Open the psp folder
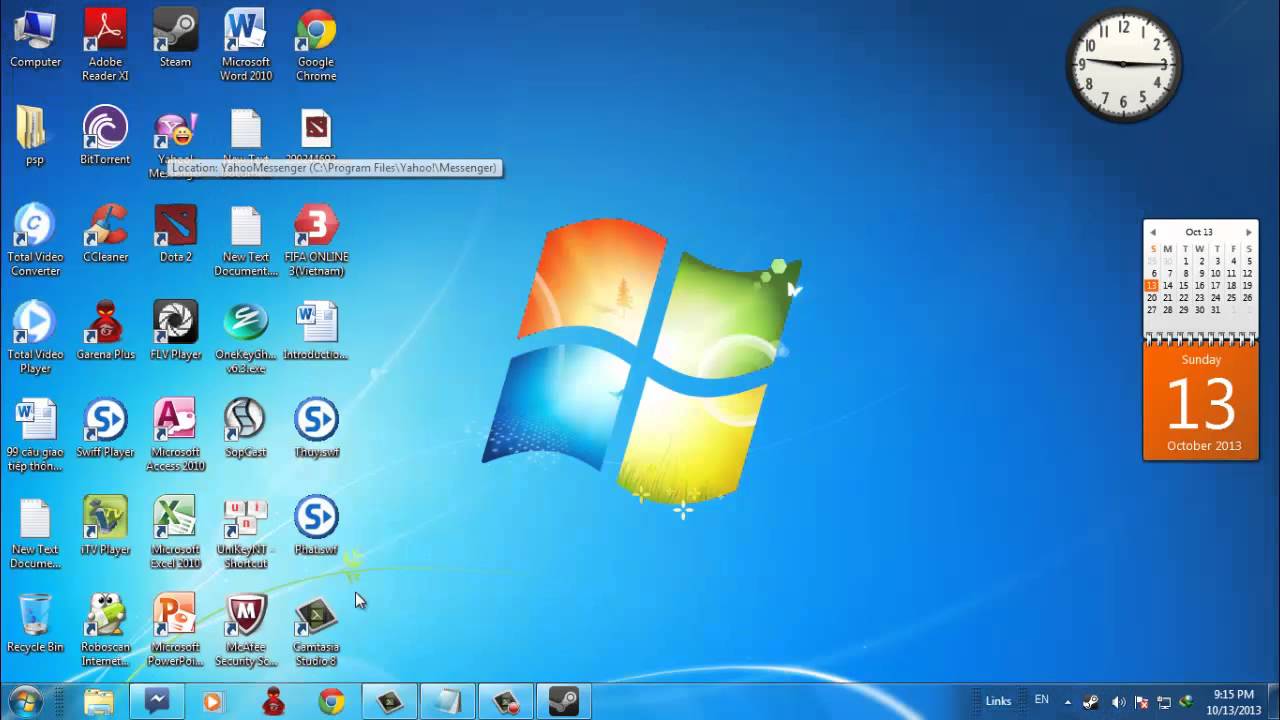This screenshot has width=1280, height=720. [35, 137]
